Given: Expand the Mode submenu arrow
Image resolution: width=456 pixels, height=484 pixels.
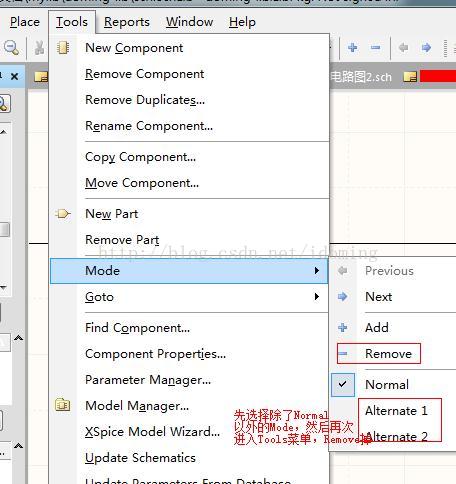Looking at the screenshot, I should pos(317,271).
